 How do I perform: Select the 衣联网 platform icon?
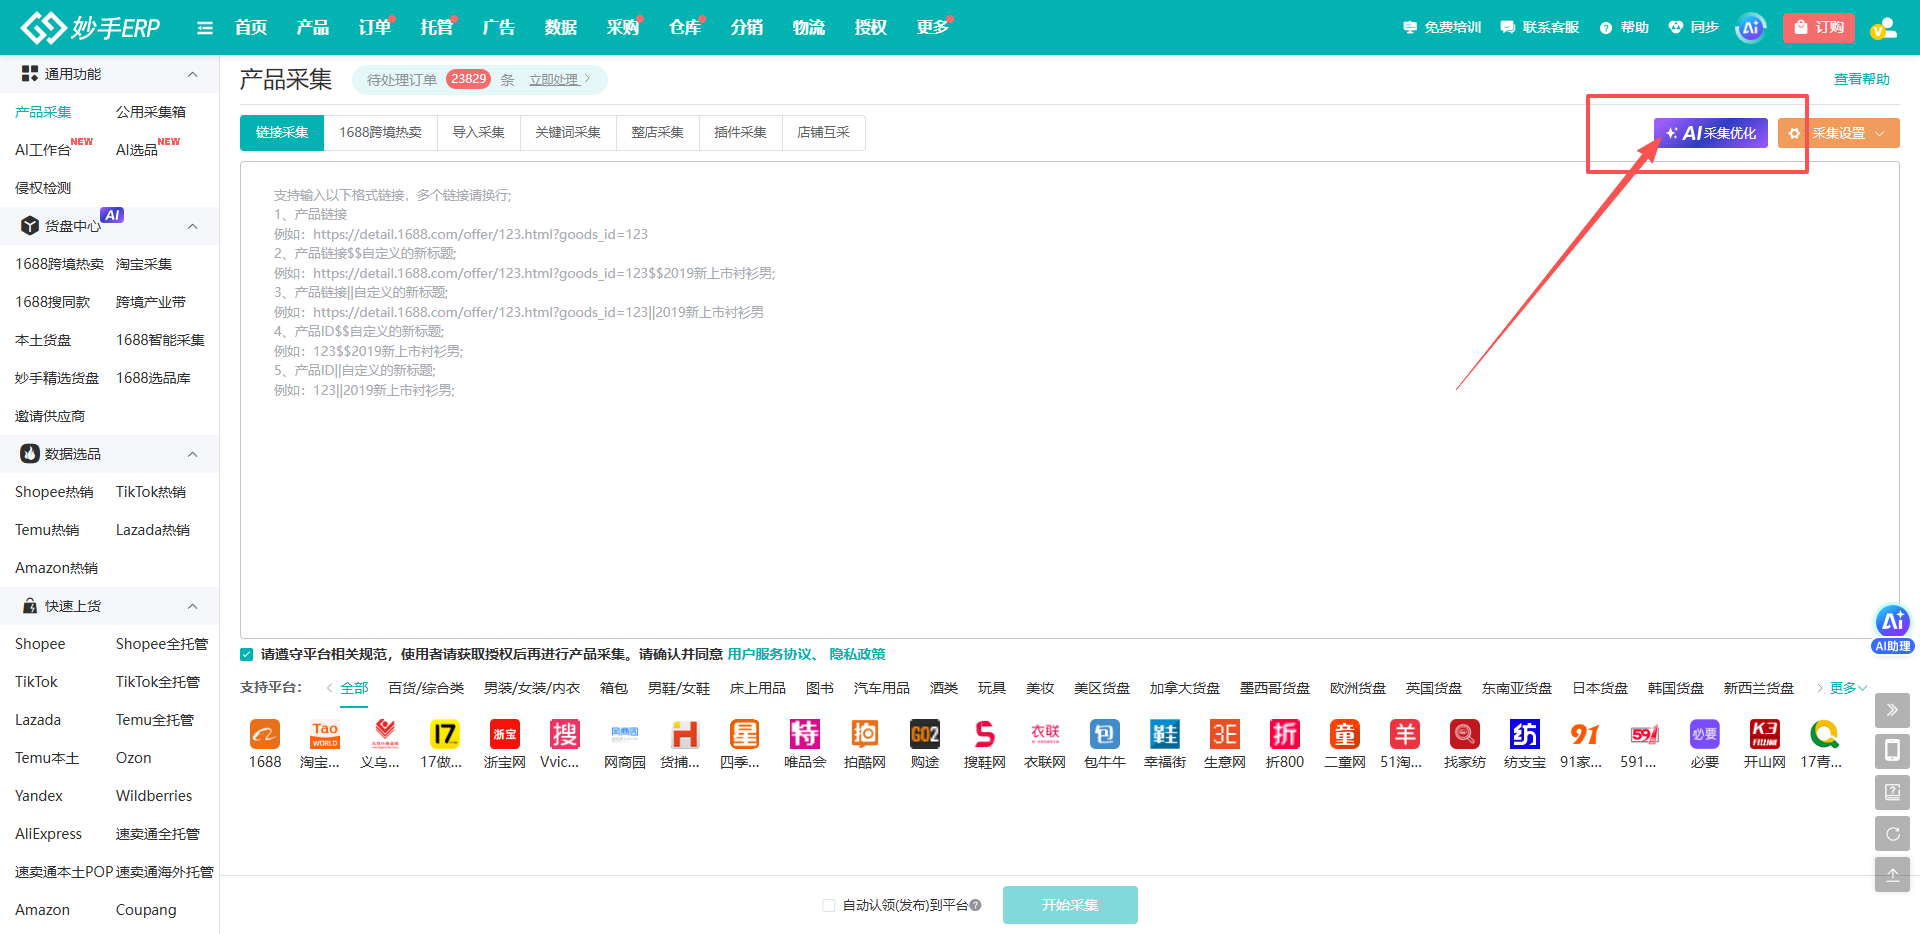pos(1045,735)
